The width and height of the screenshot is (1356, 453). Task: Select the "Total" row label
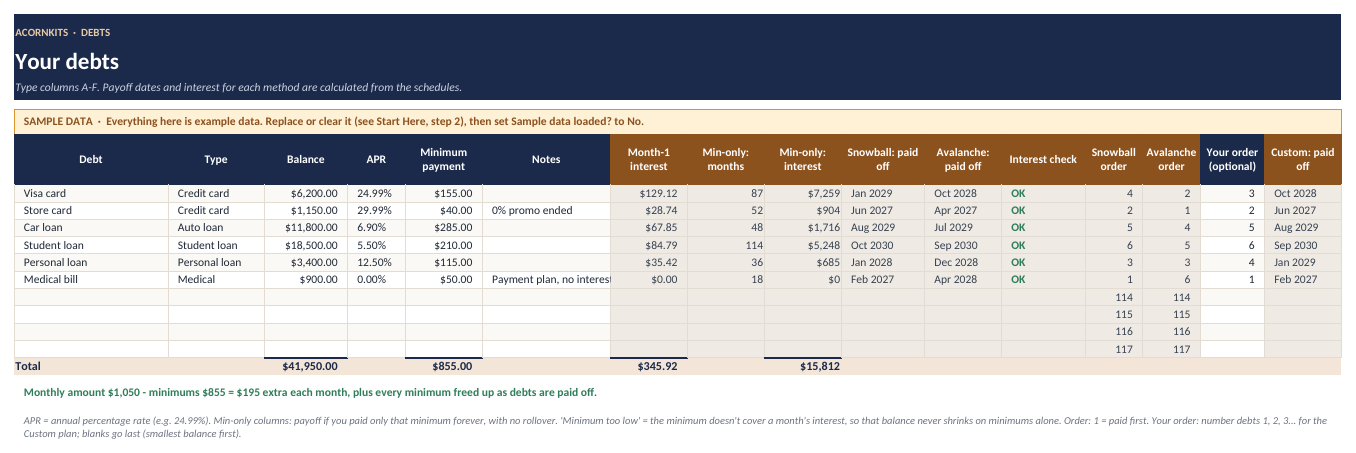[28, 367]
